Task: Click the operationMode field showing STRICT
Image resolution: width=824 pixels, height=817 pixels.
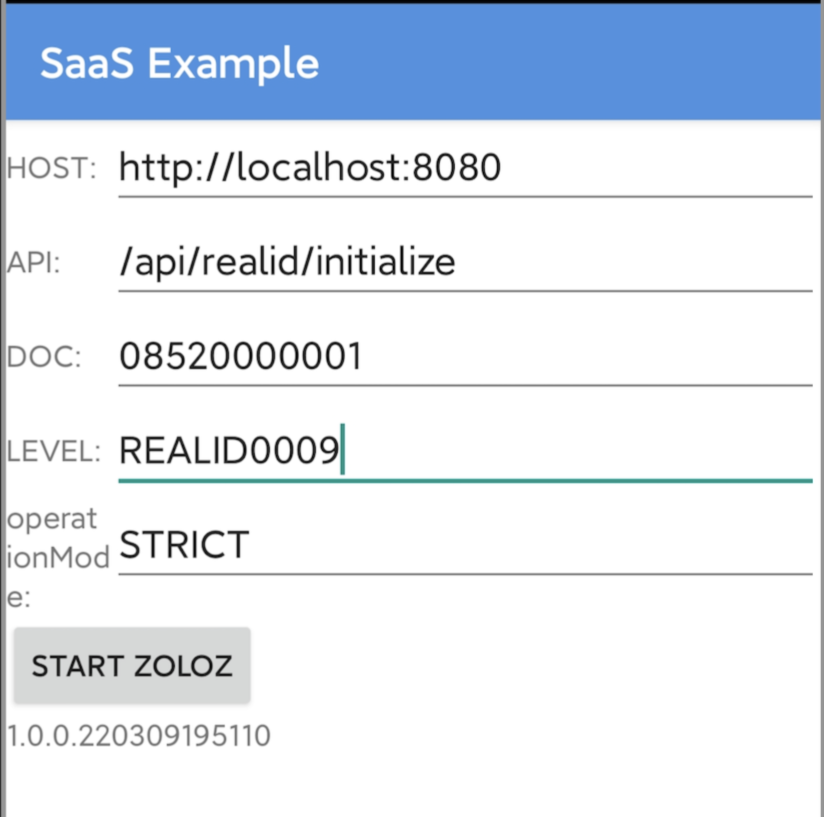Action: (400, 544)
